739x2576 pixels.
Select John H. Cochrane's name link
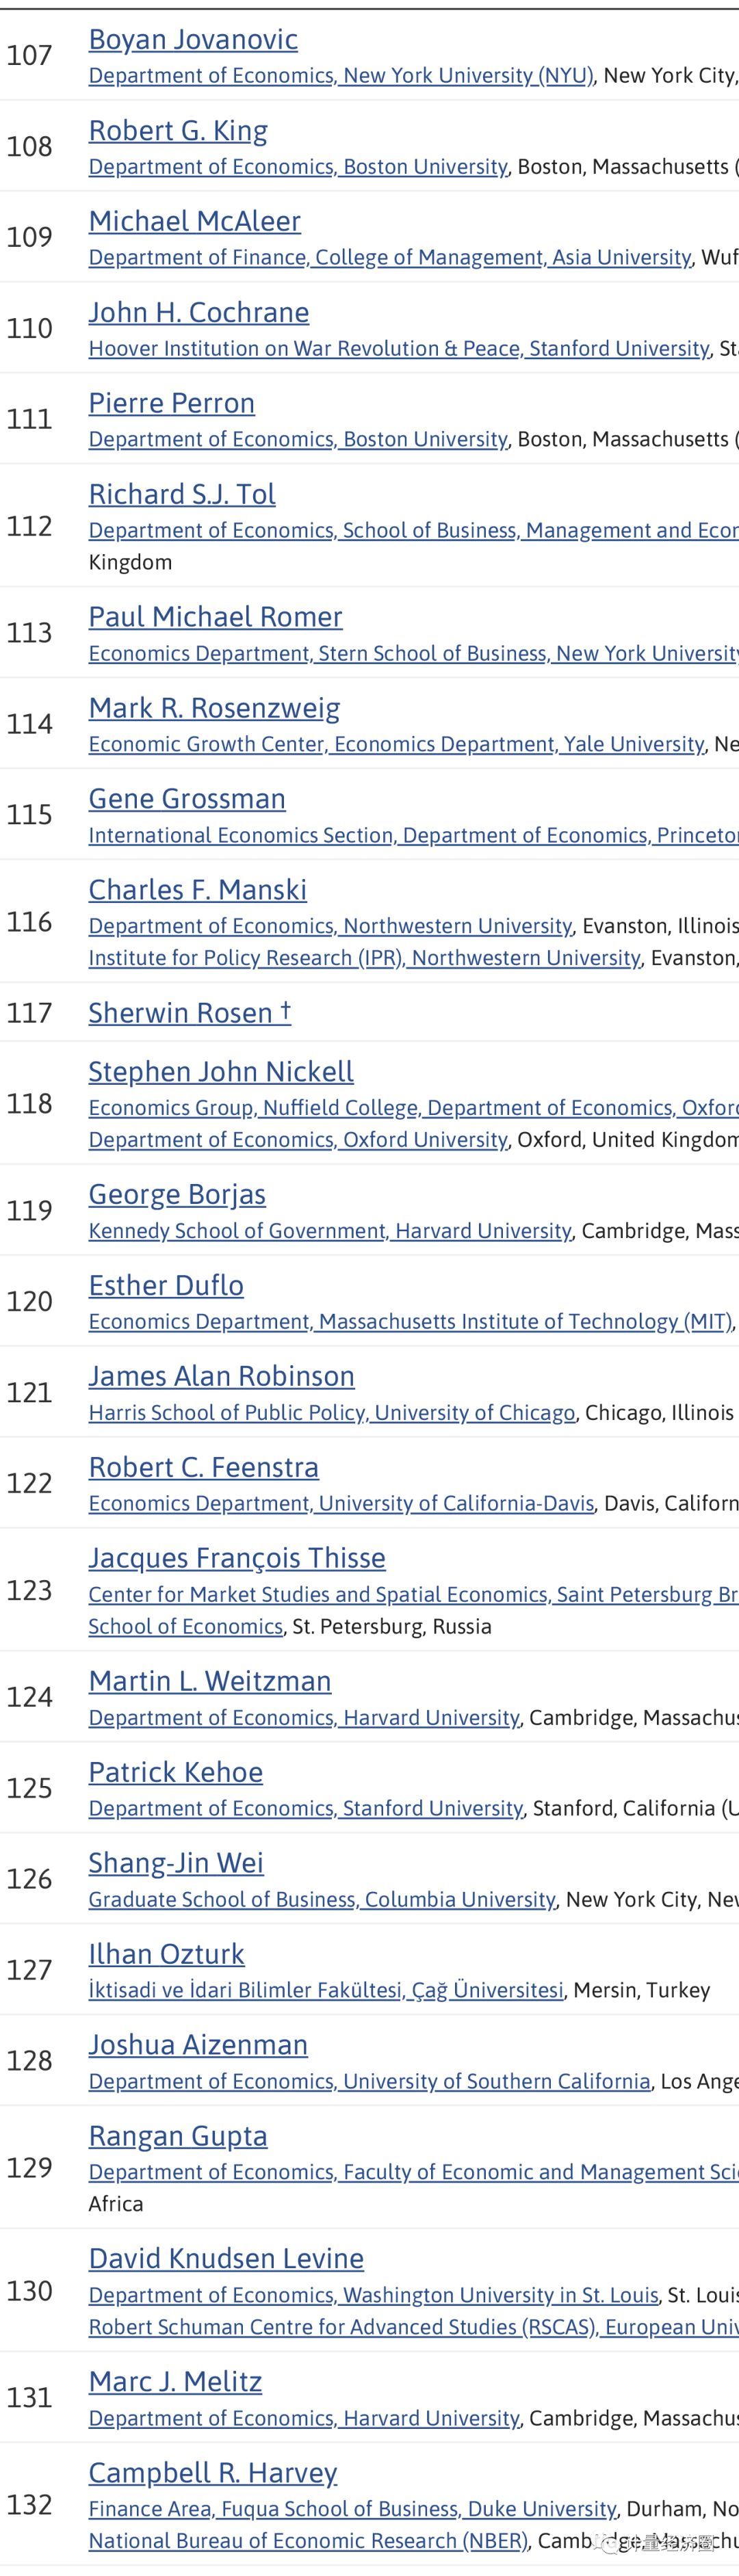(x=198, y=312)
